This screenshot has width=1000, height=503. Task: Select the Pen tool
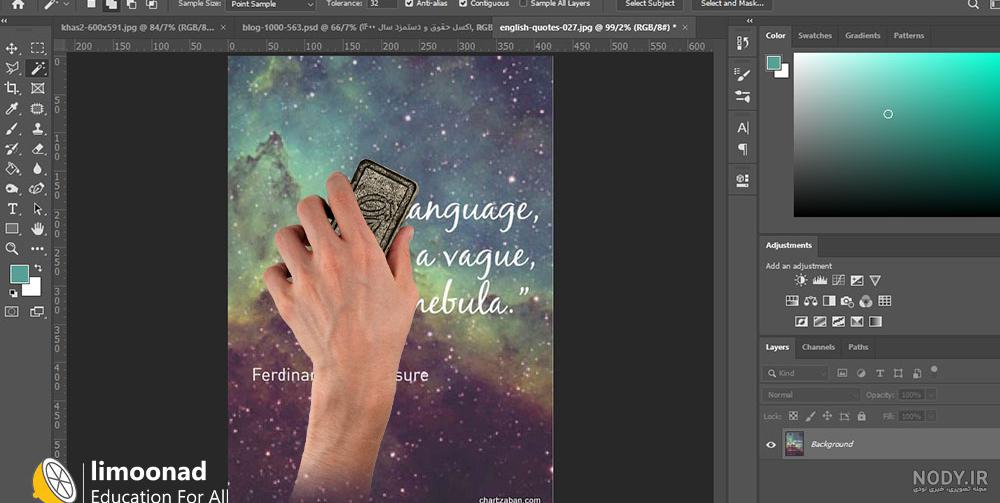(x=38, y=189)
